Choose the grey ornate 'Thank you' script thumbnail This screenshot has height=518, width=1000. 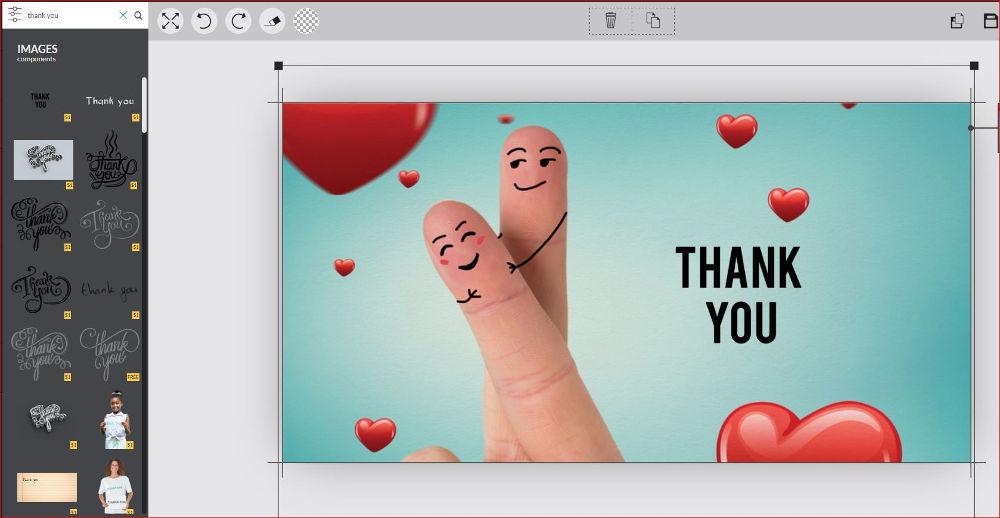110,224
